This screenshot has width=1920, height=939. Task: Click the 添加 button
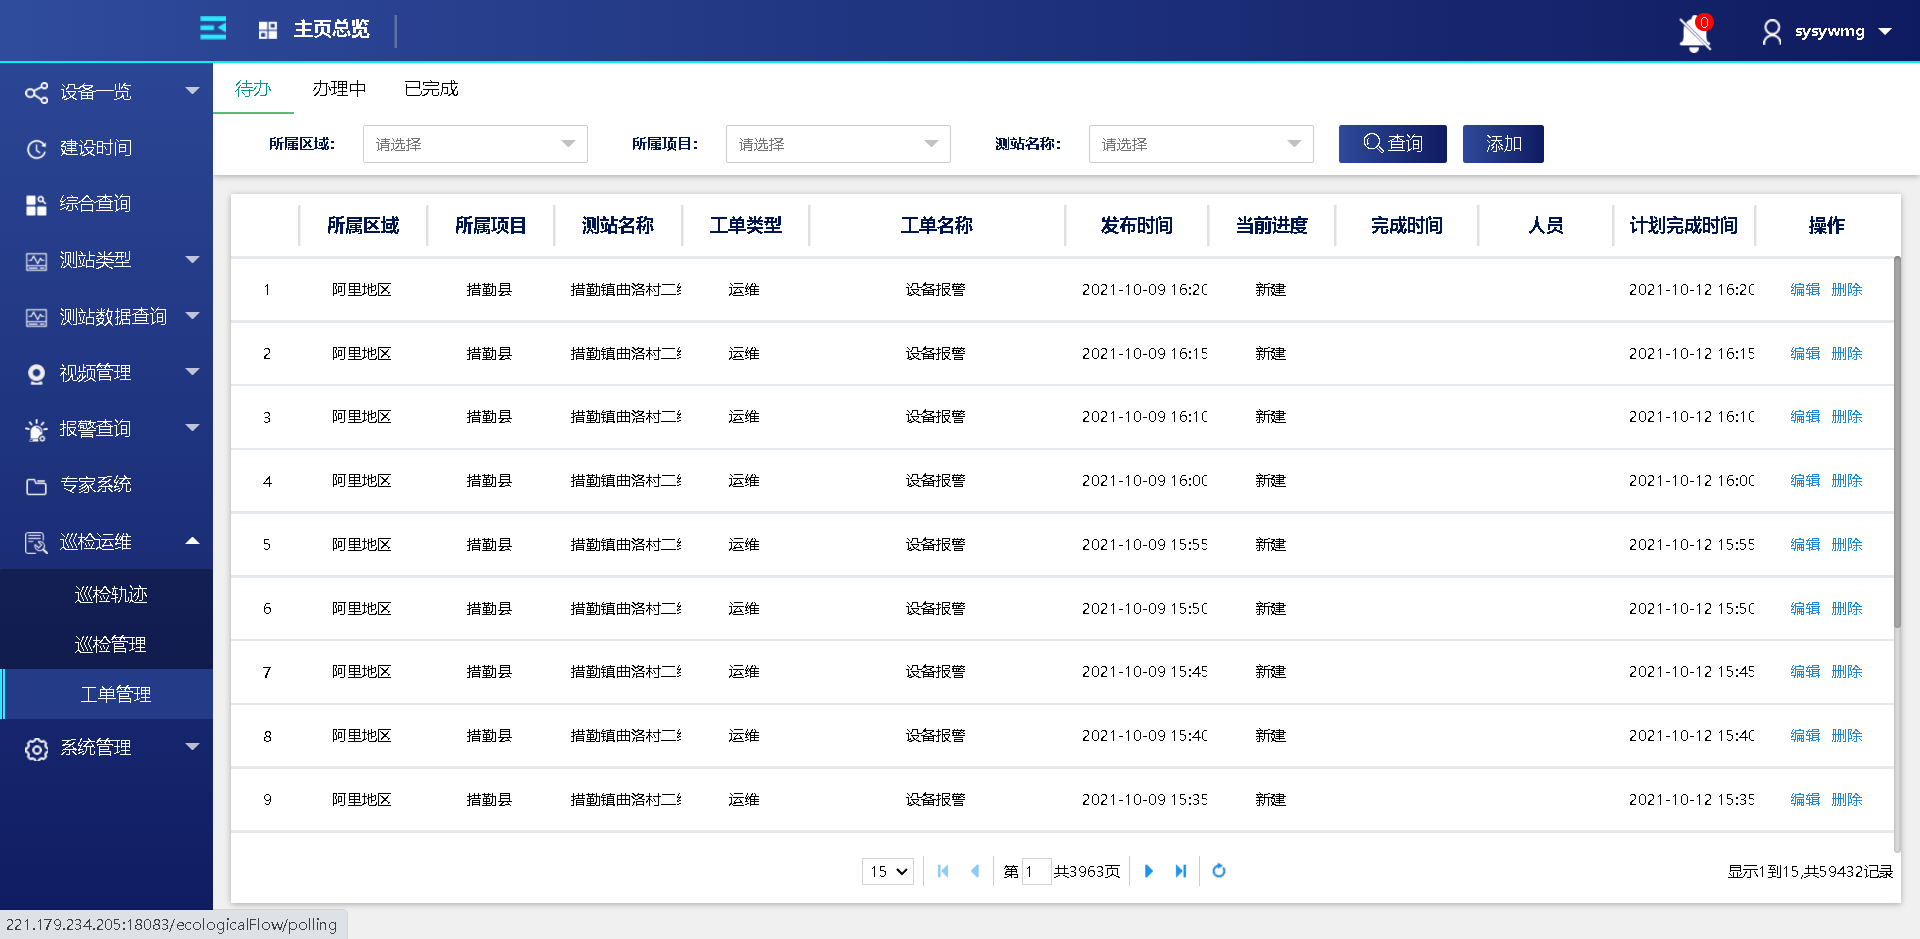coord(1503,144)
